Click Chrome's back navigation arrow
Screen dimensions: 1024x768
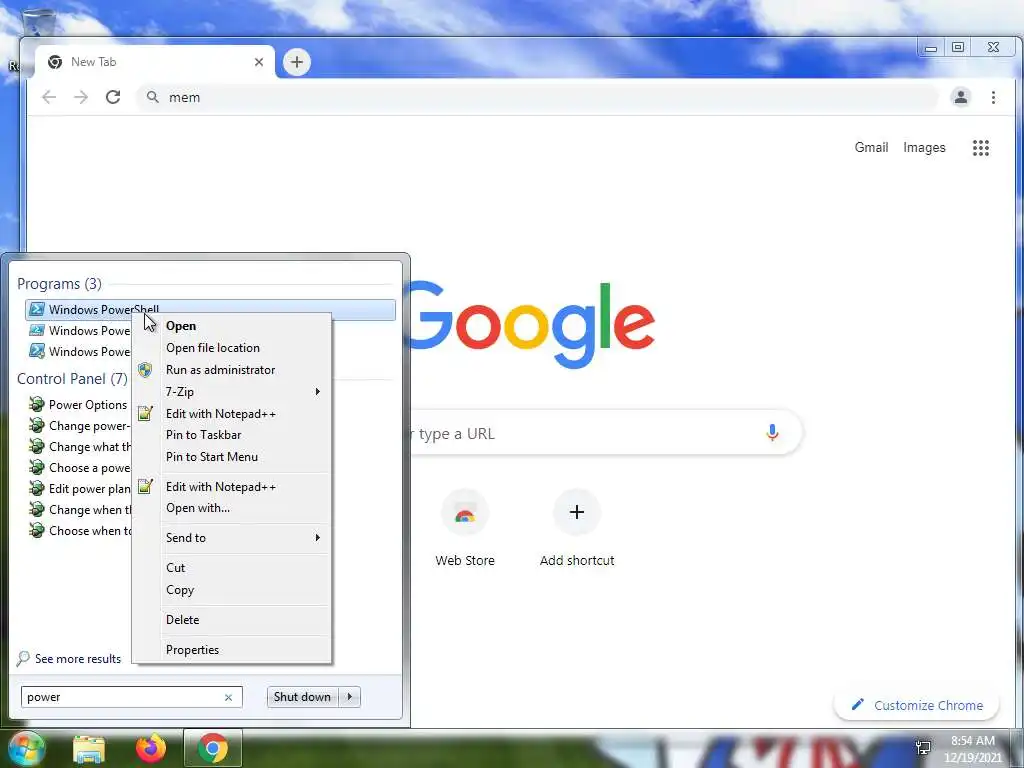pyautogui.click(x=49, y=97)
